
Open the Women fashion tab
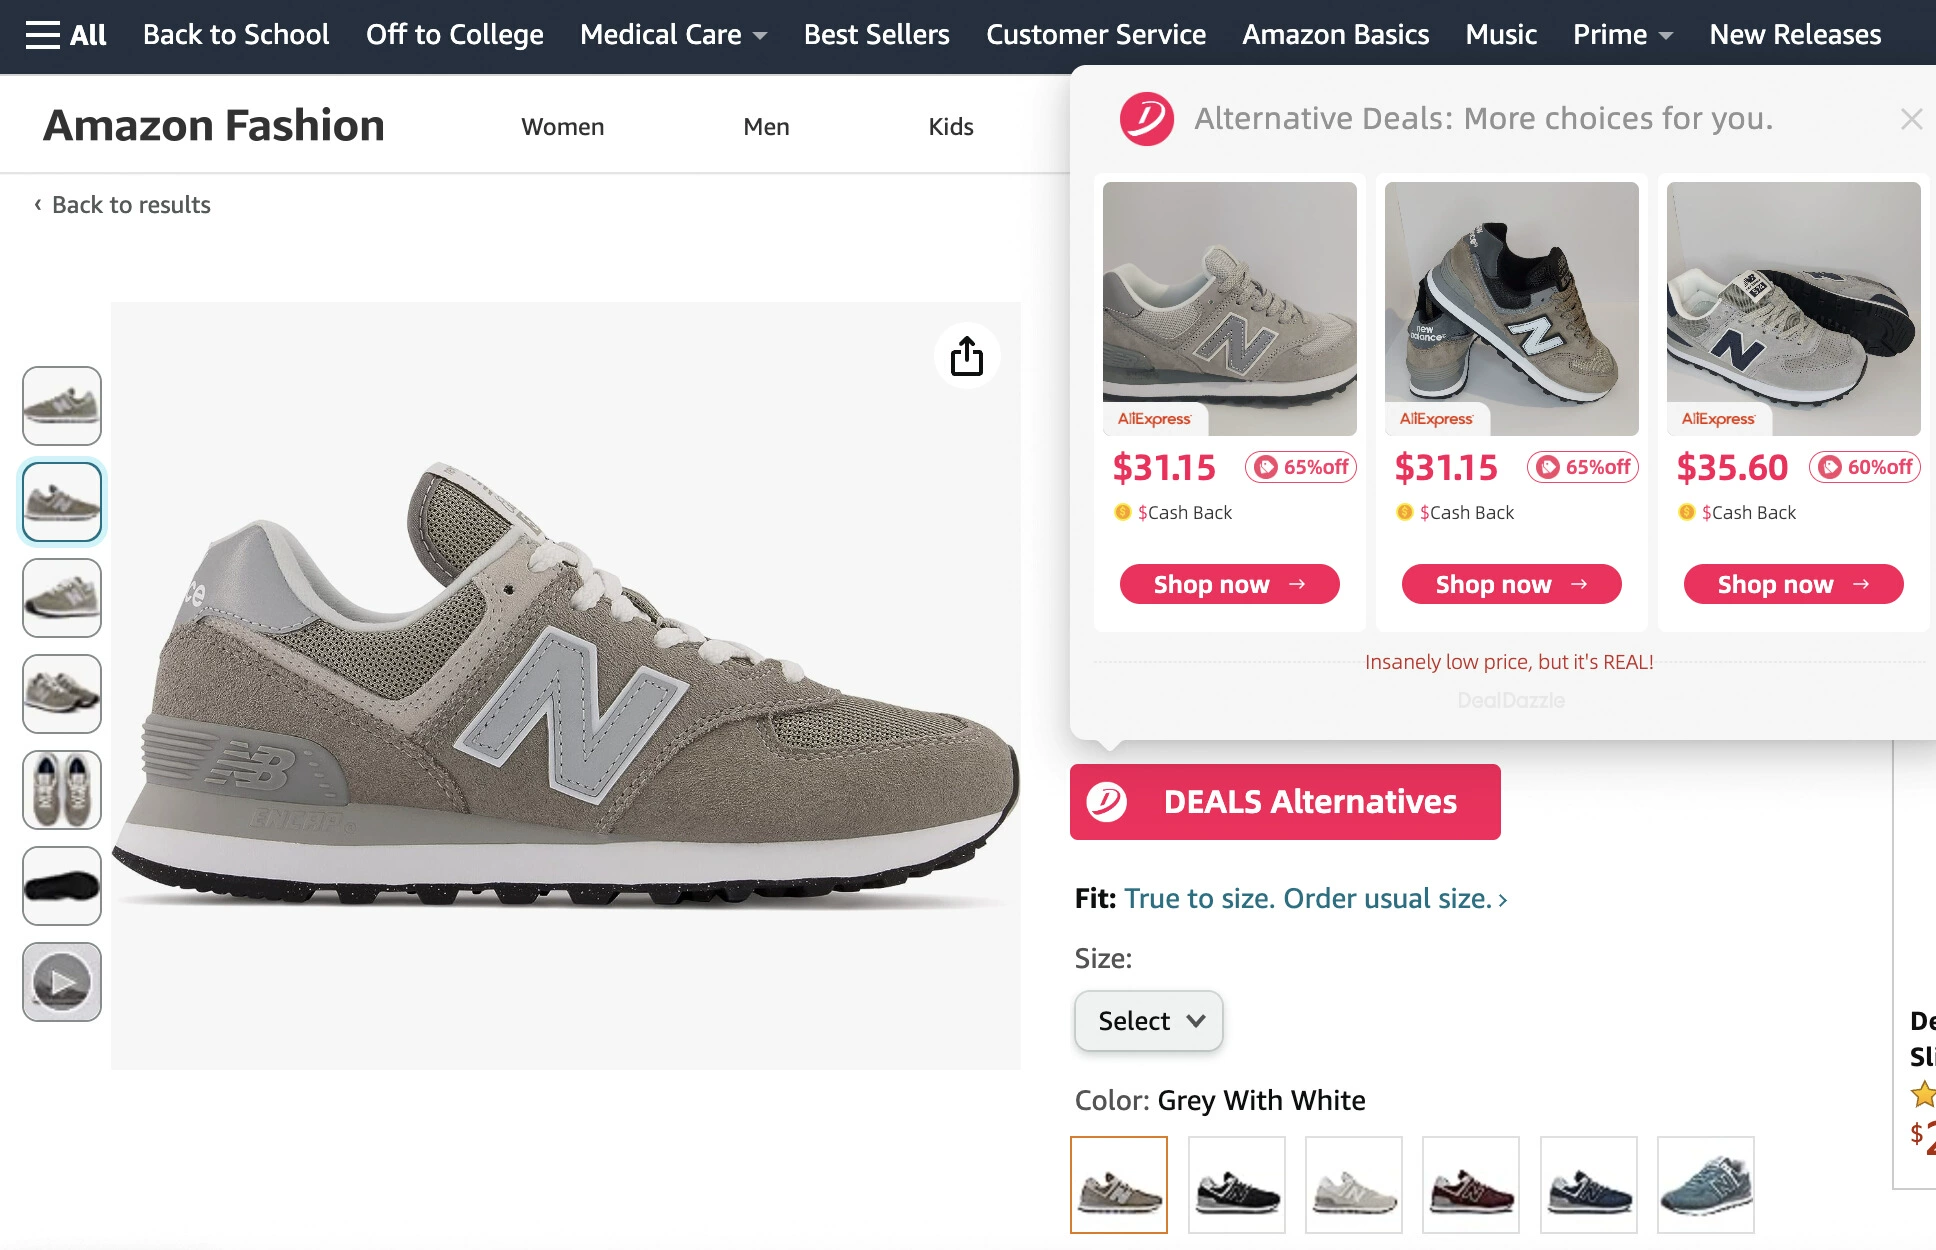coord(562,127)
